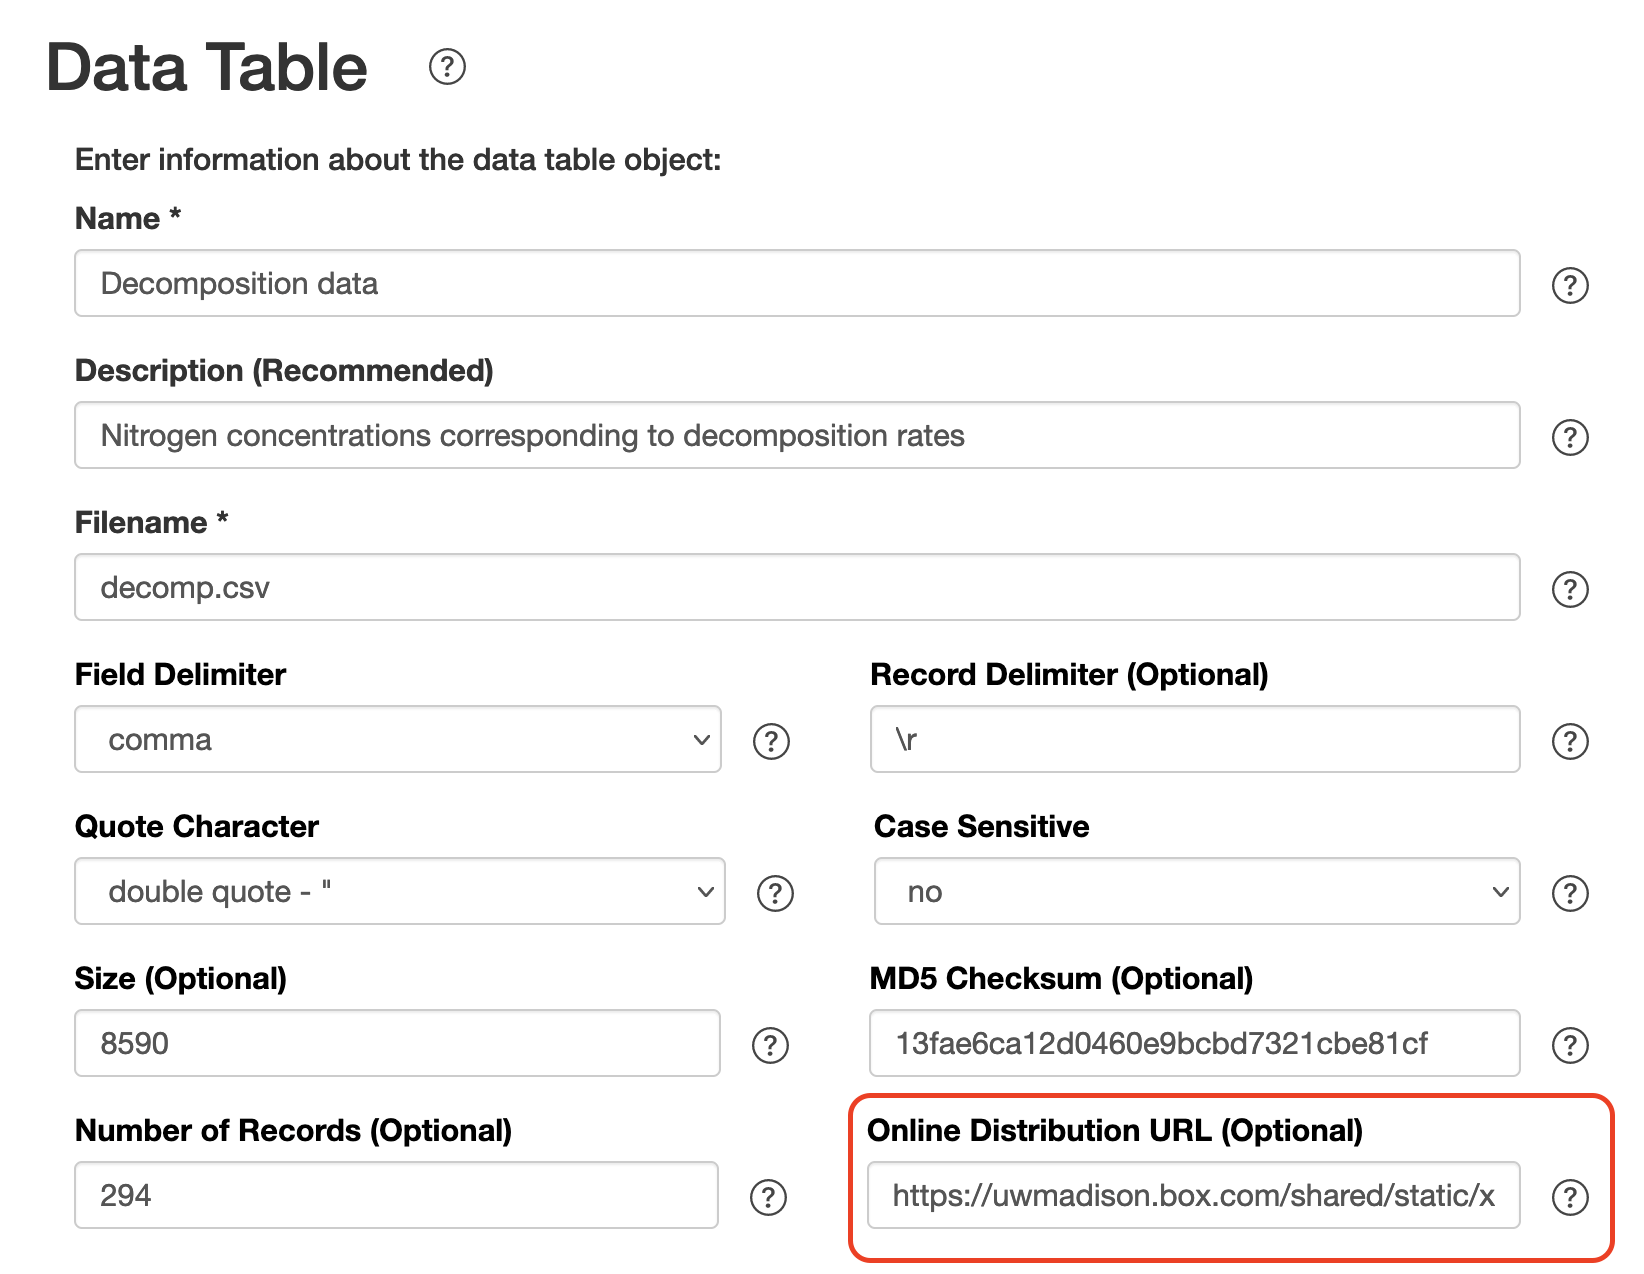Click Case Sensitive help icon

point(1570,893)
